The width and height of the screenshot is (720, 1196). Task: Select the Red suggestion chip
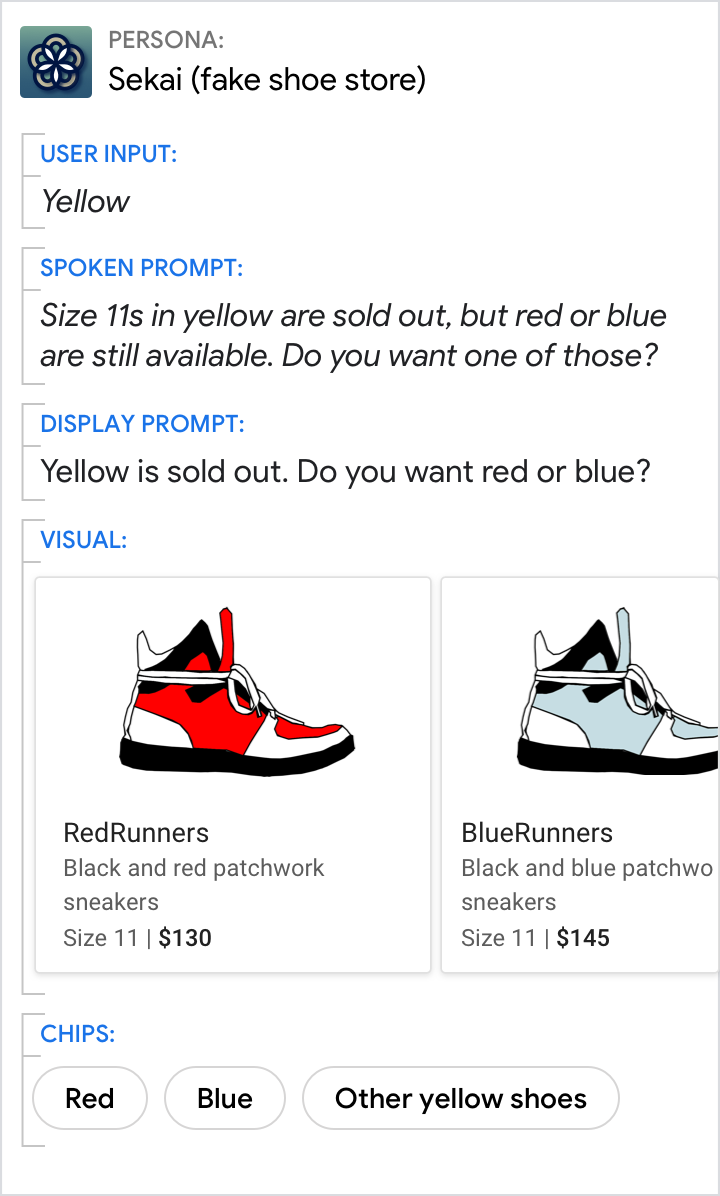pos(90,1099)
